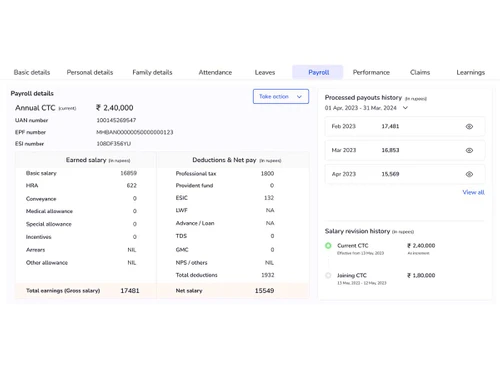
Task: Click the ESIC value 132
Action: point(269,198)
